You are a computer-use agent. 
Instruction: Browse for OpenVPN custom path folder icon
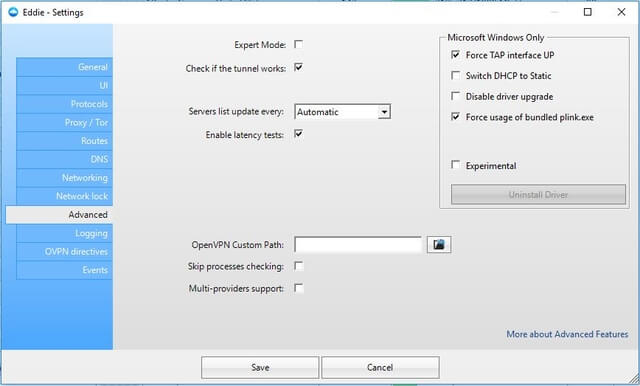pos(439,244)
